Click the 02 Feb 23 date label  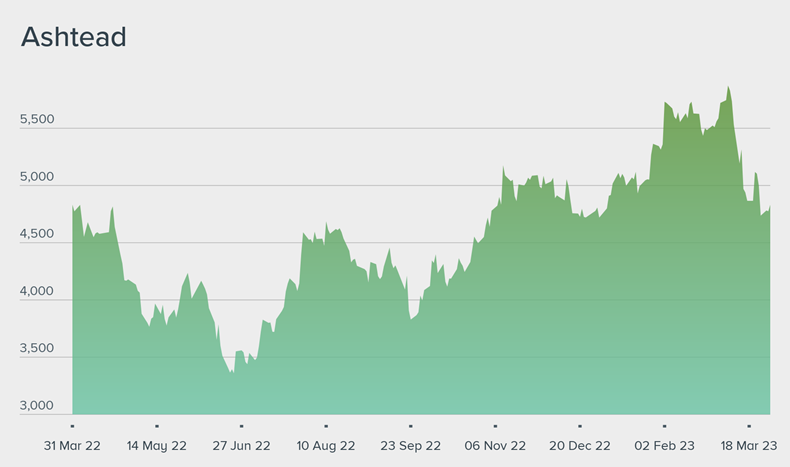[664, 445]
